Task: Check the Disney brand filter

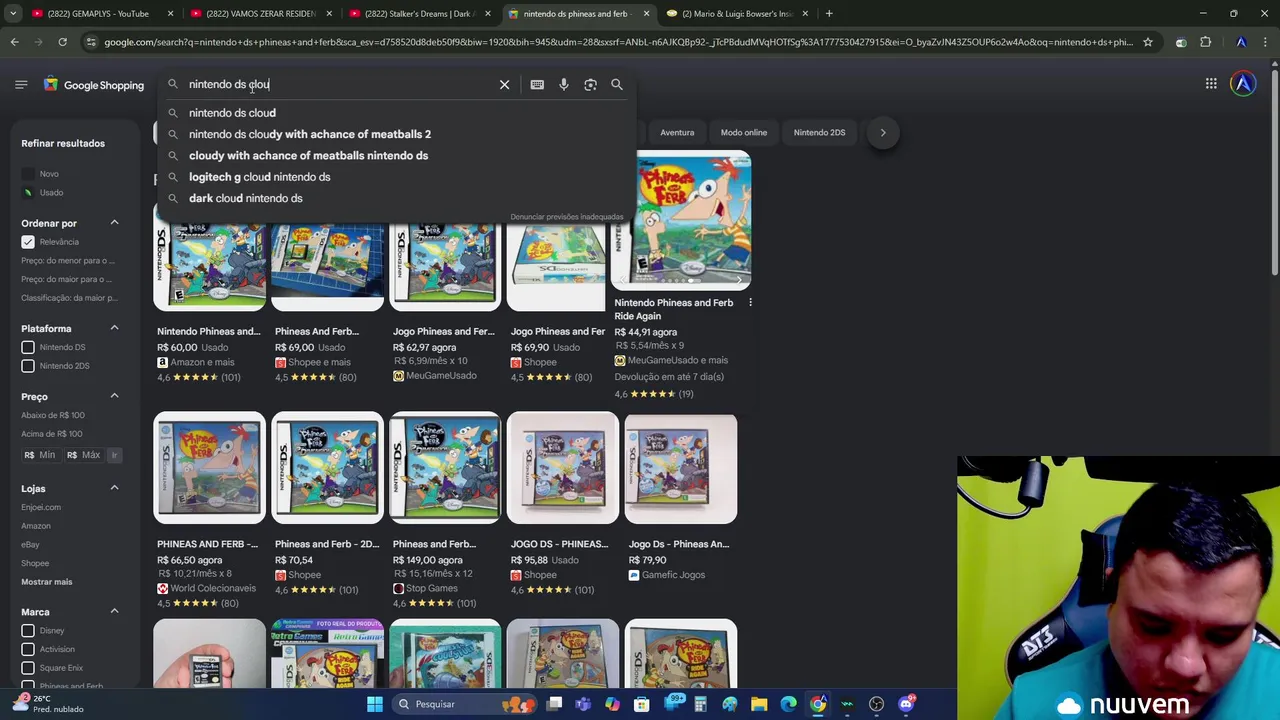Action: click(28, 631)
